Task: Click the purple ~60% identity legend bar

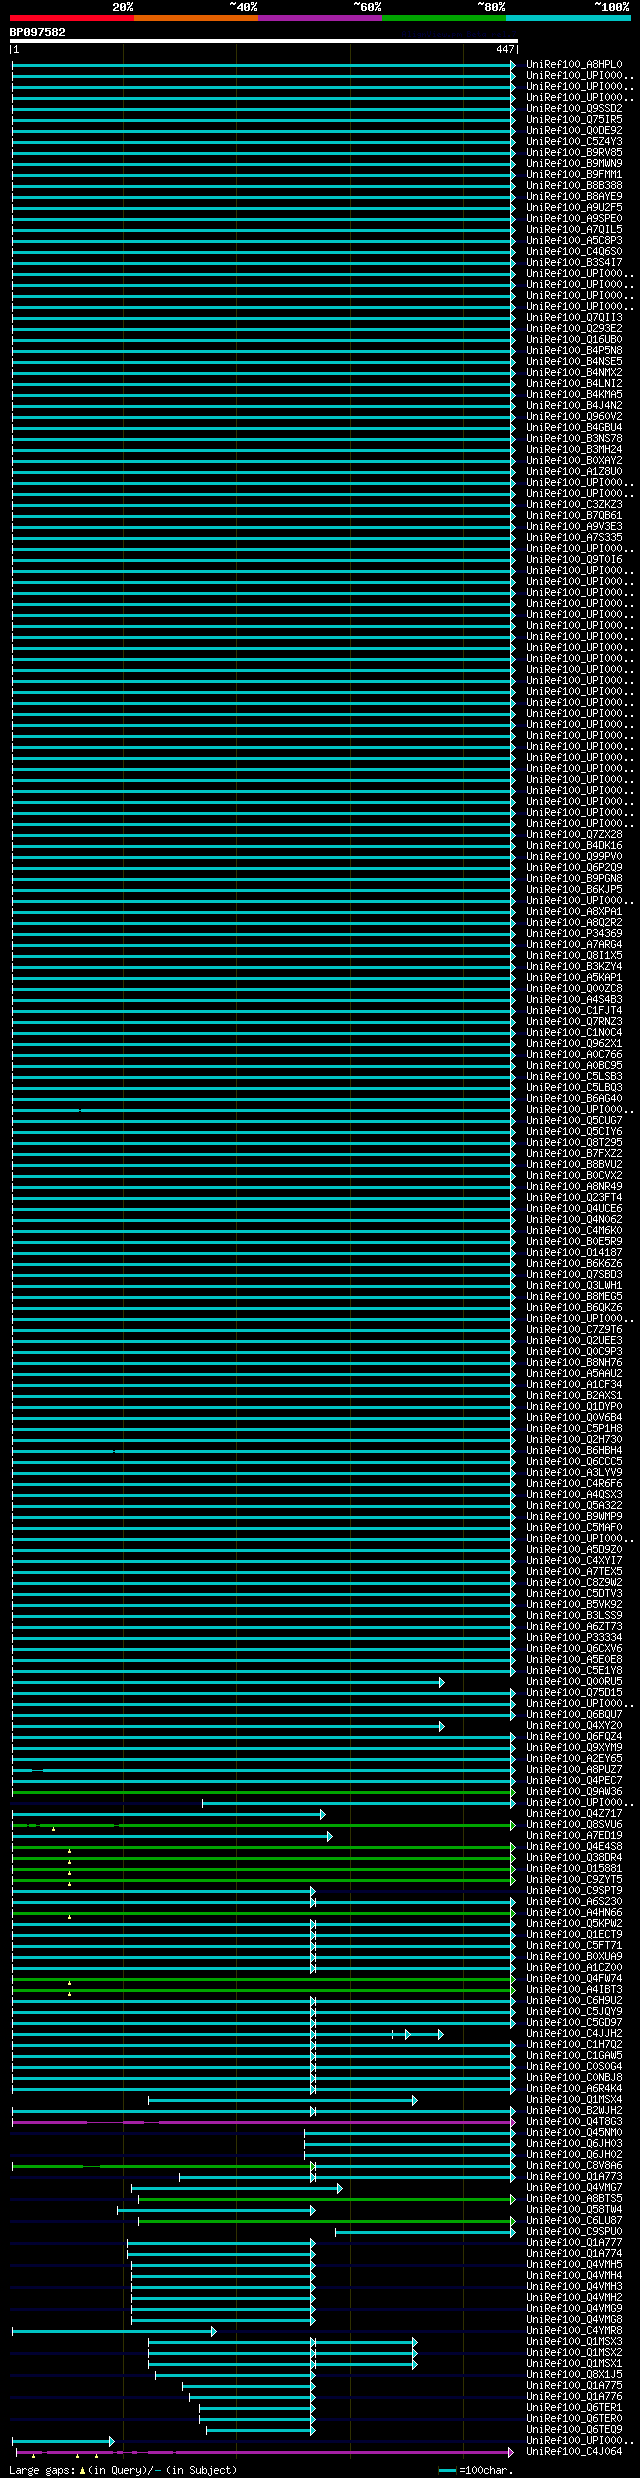Action: click(320, 18)
